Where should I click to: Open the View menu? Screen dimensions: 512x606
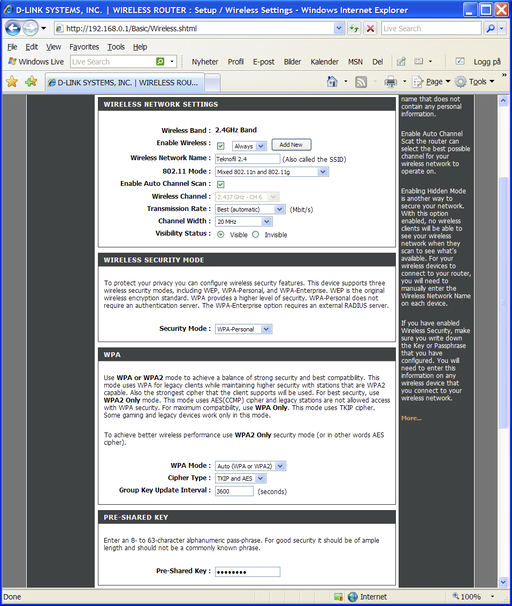54,47
